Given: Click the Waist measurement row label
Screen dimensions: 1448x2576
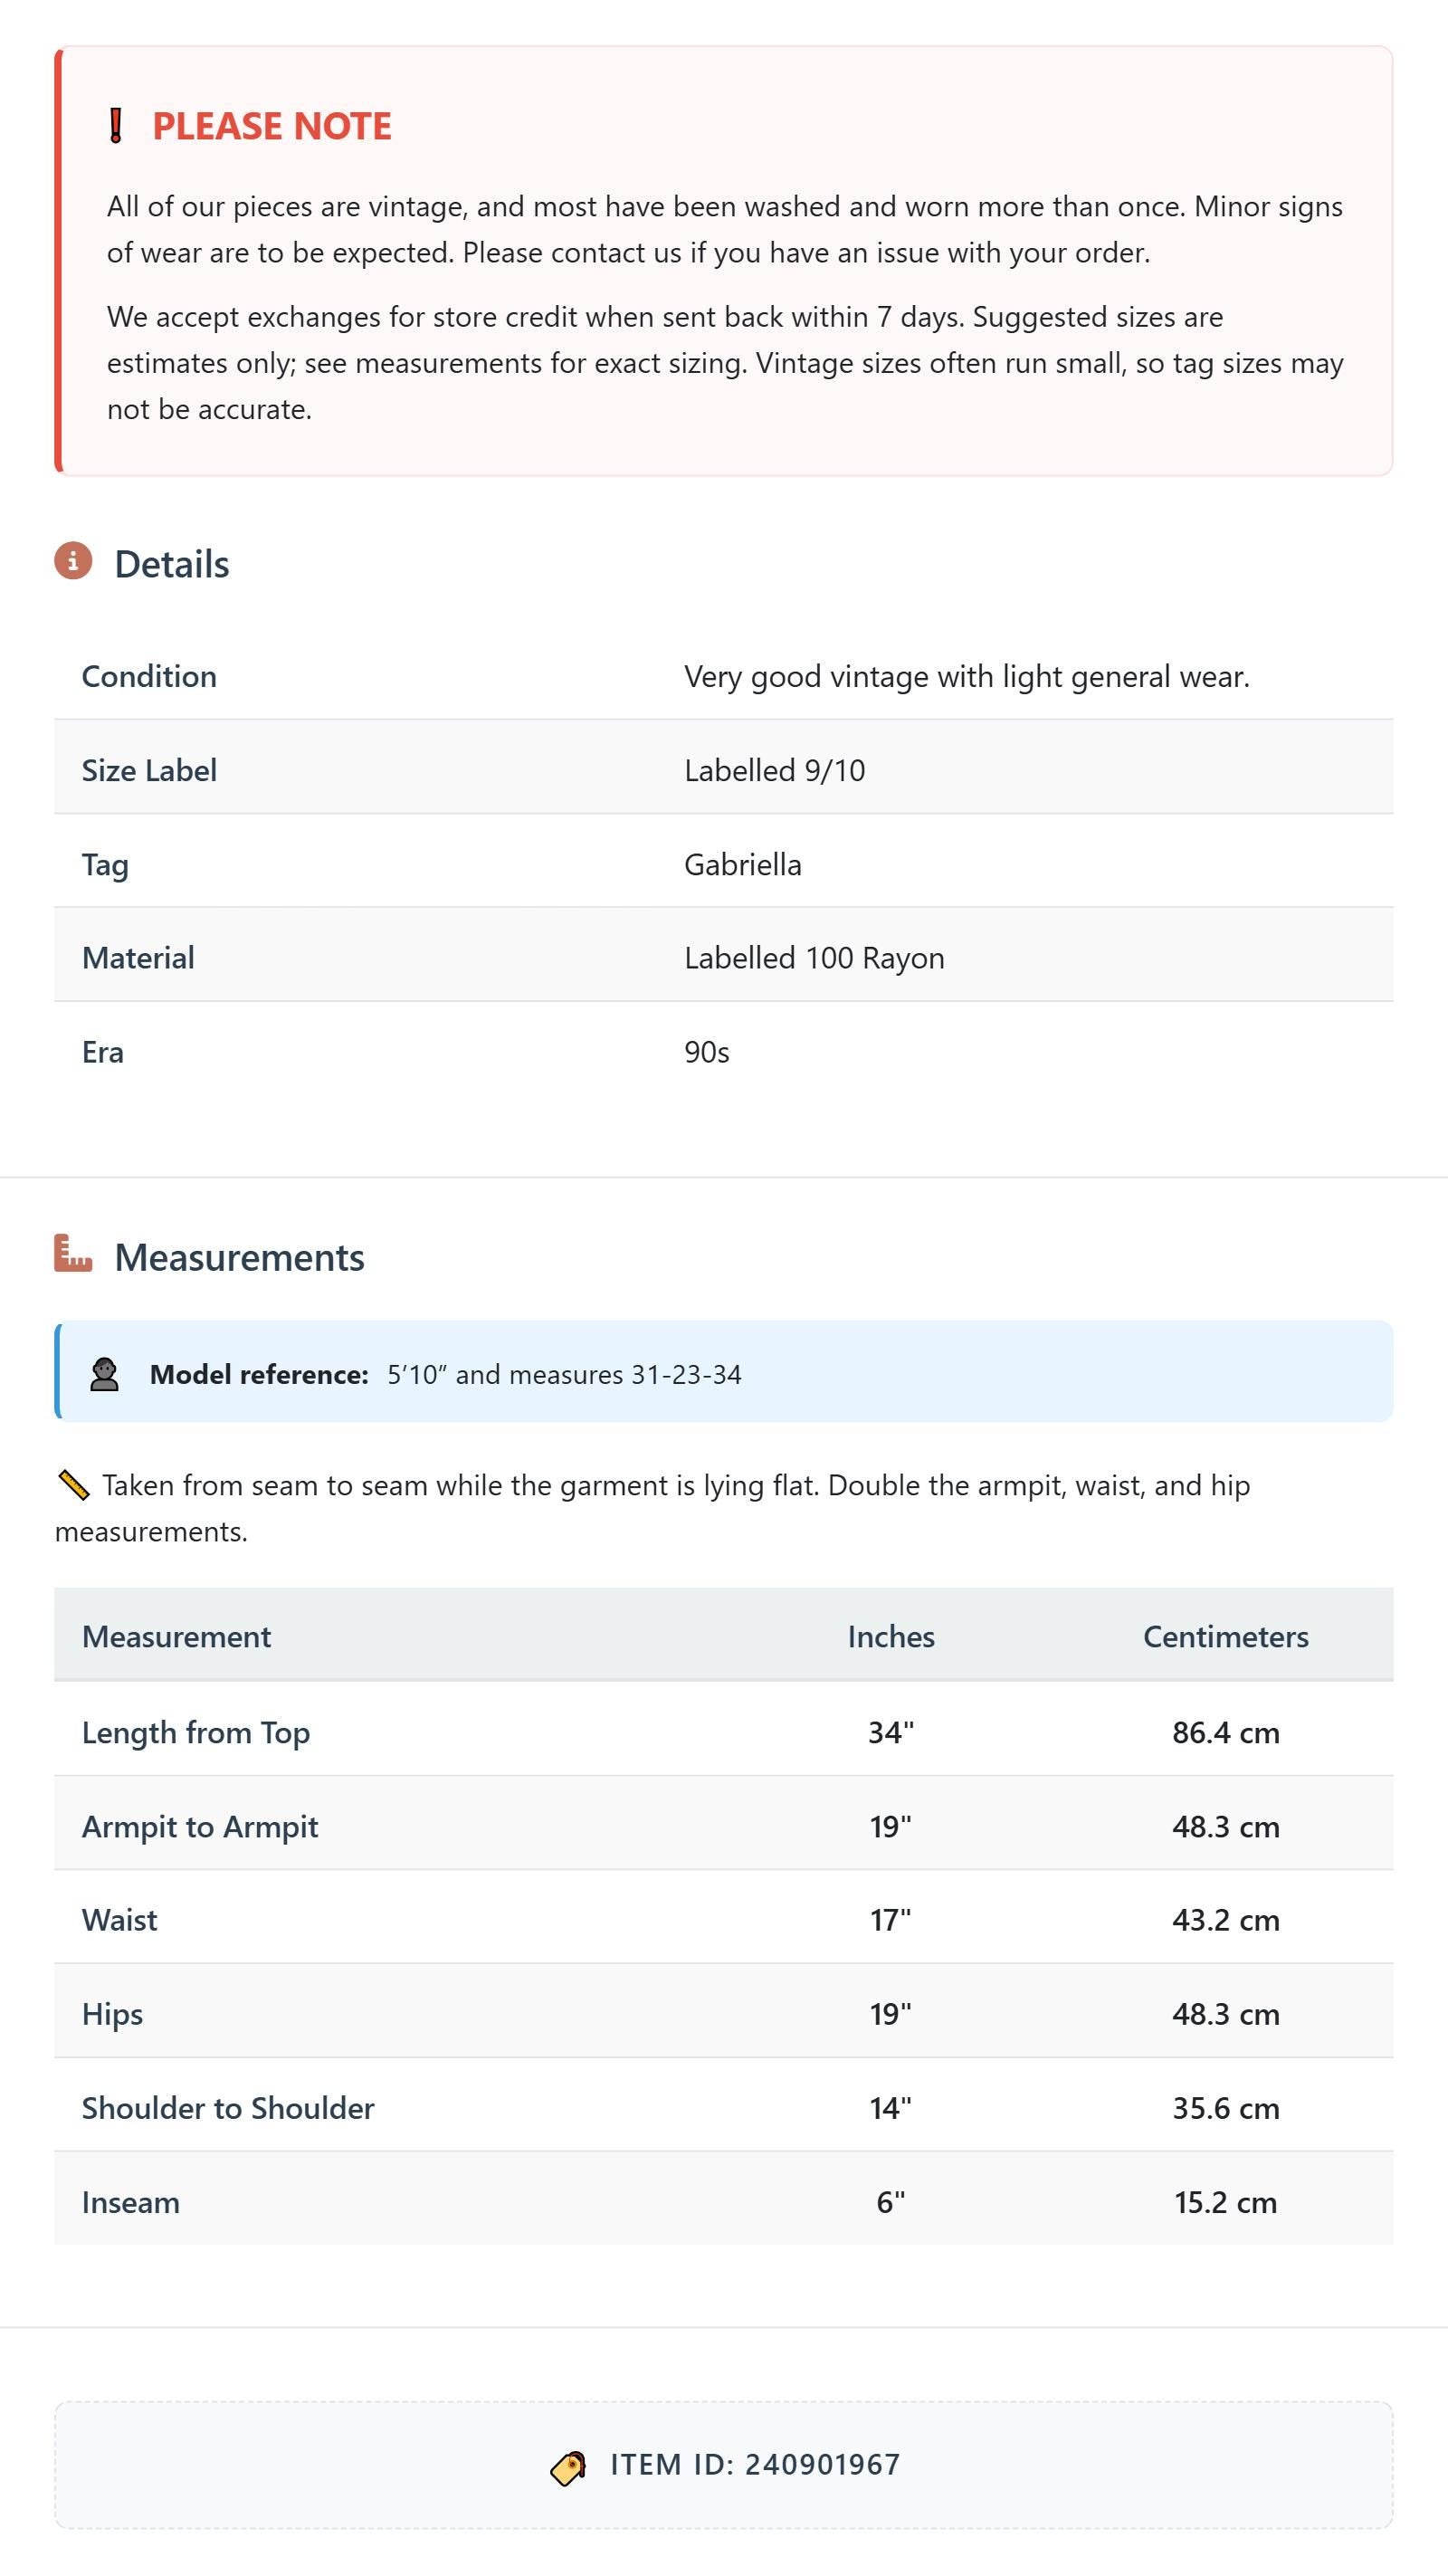Looking at the screenshot, I should point(120,1920).
